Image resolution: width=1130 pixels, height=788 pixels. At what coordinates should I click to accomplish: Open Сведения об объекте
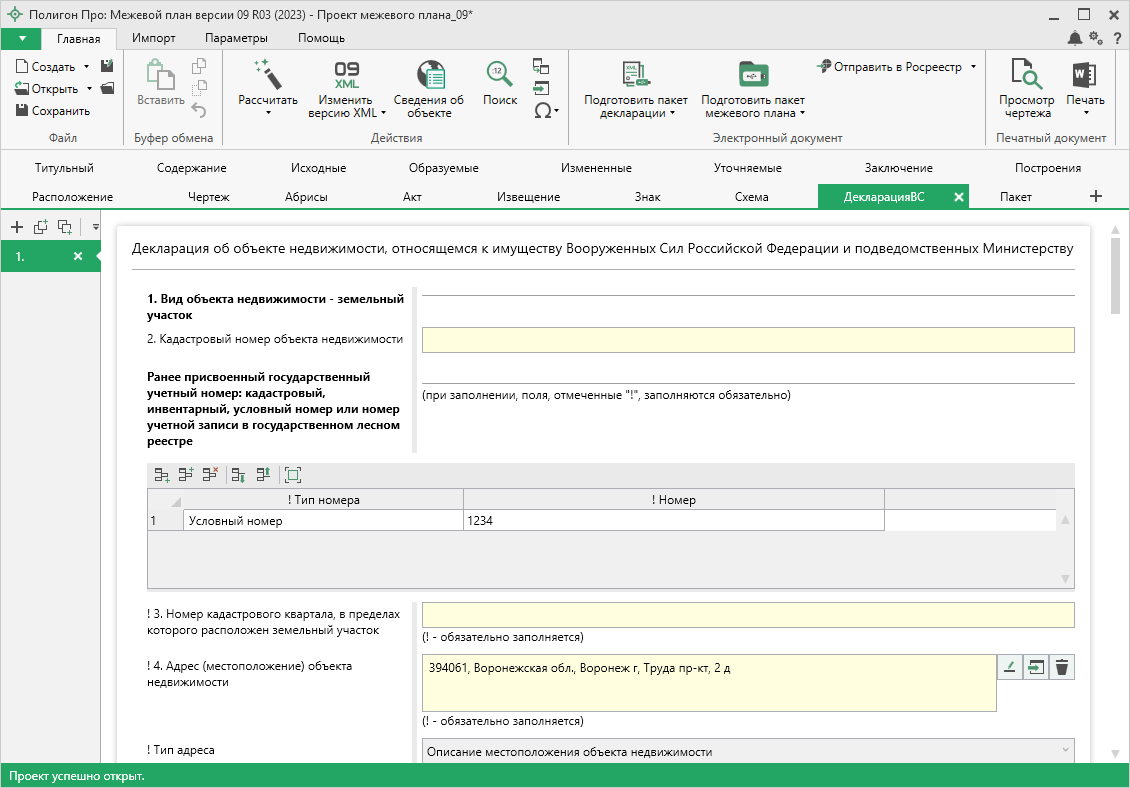click(428, 76)
